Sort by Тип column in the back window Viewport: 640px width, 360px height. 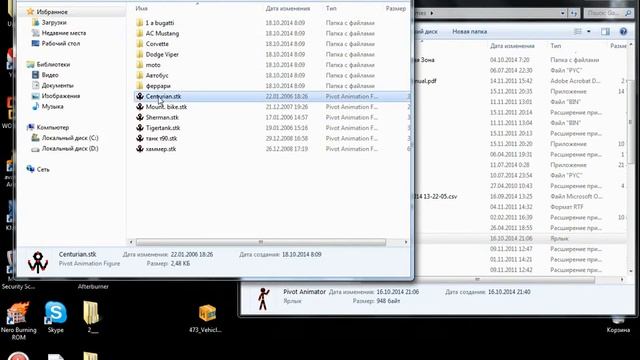coord(556,46)
